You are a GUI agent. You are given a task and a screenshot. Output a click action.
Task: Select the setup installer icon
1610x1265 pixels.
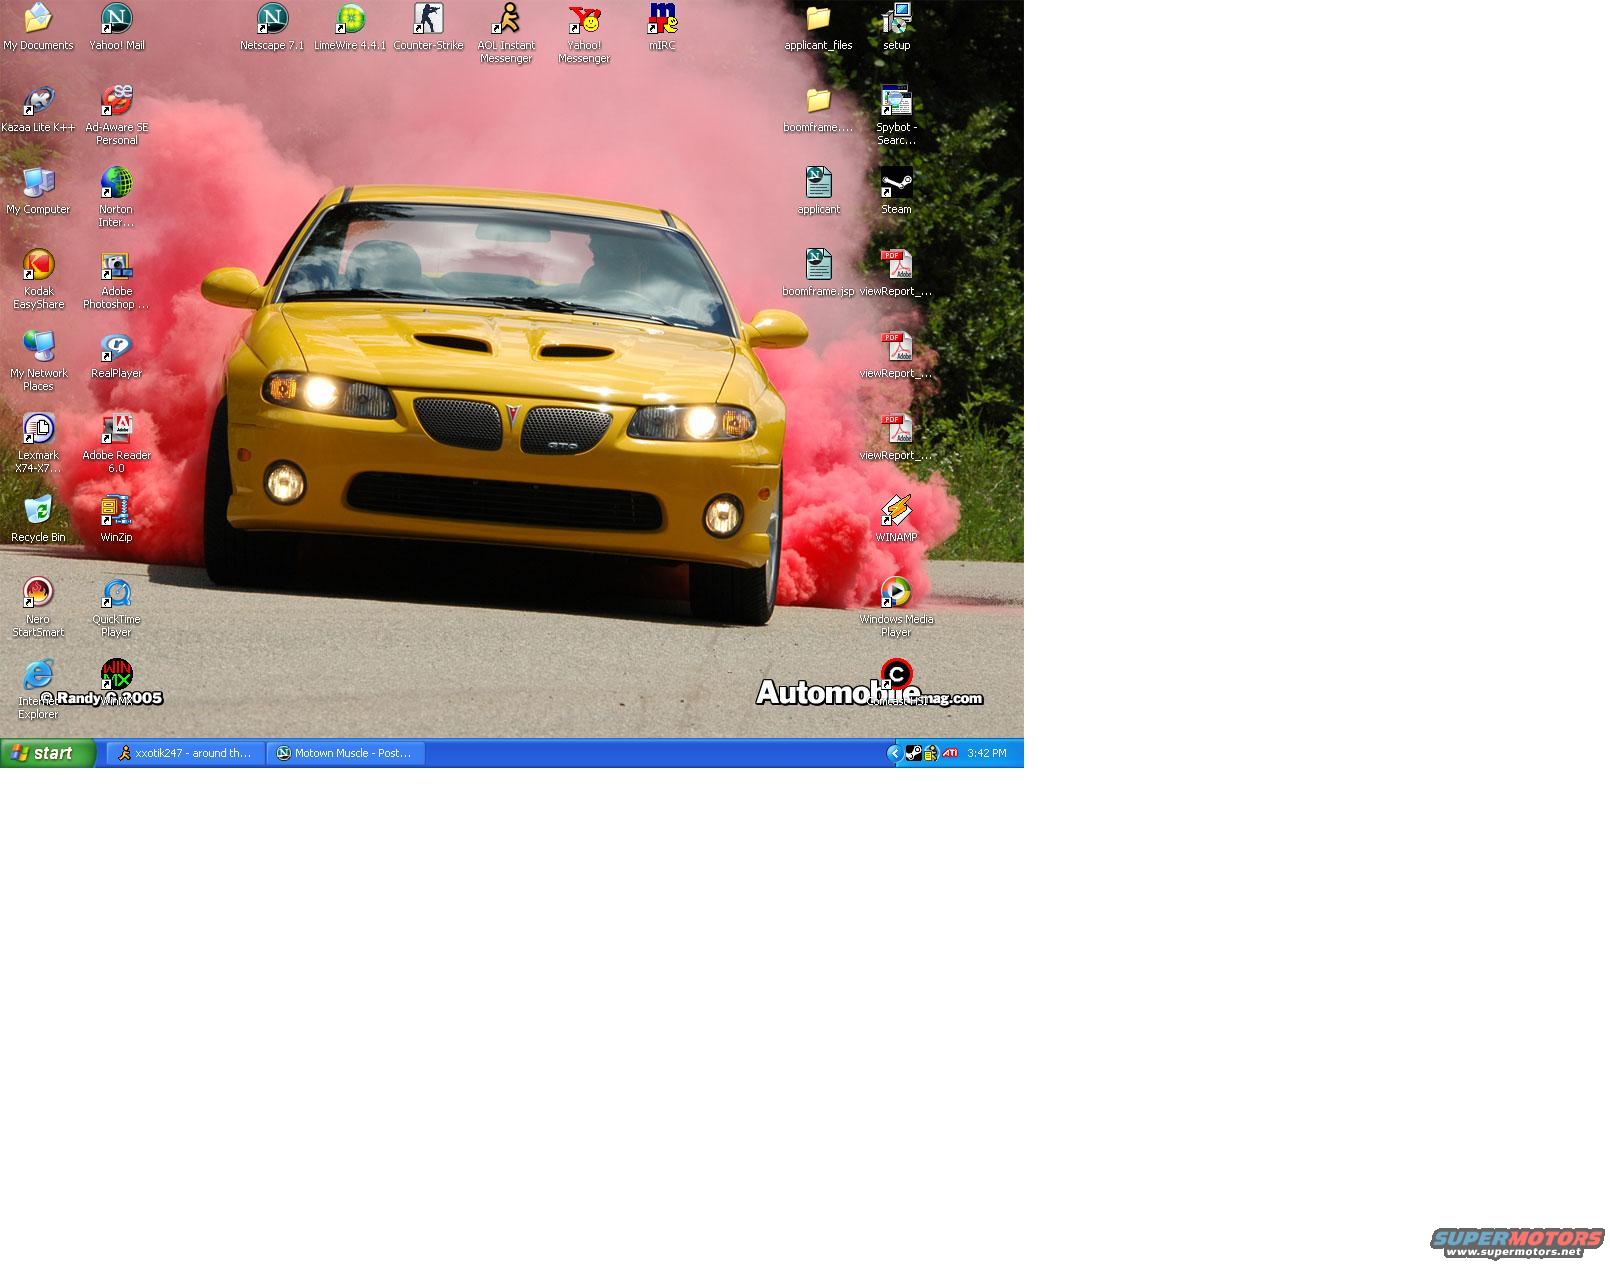pyautogui.click(x=896, y=27)
